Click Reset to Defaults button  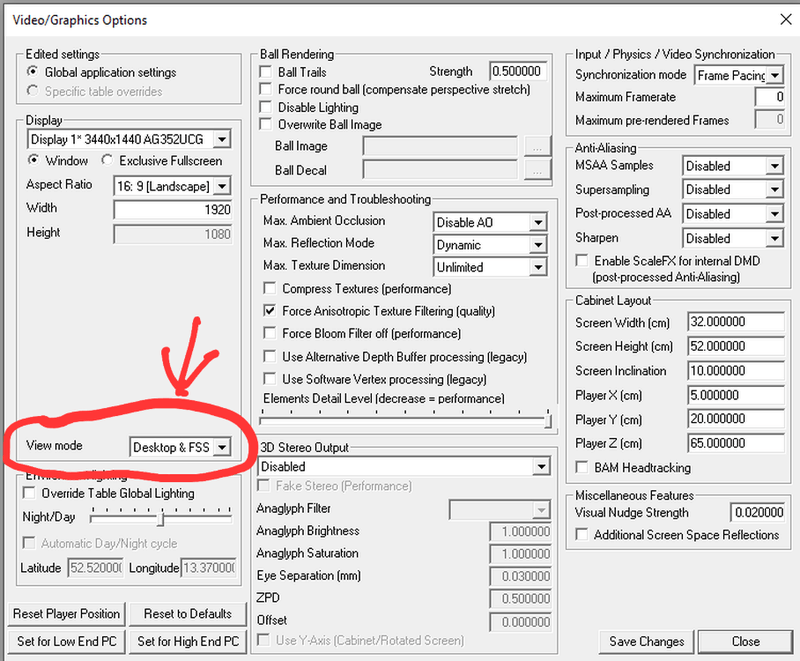click(x=188, y=614)
